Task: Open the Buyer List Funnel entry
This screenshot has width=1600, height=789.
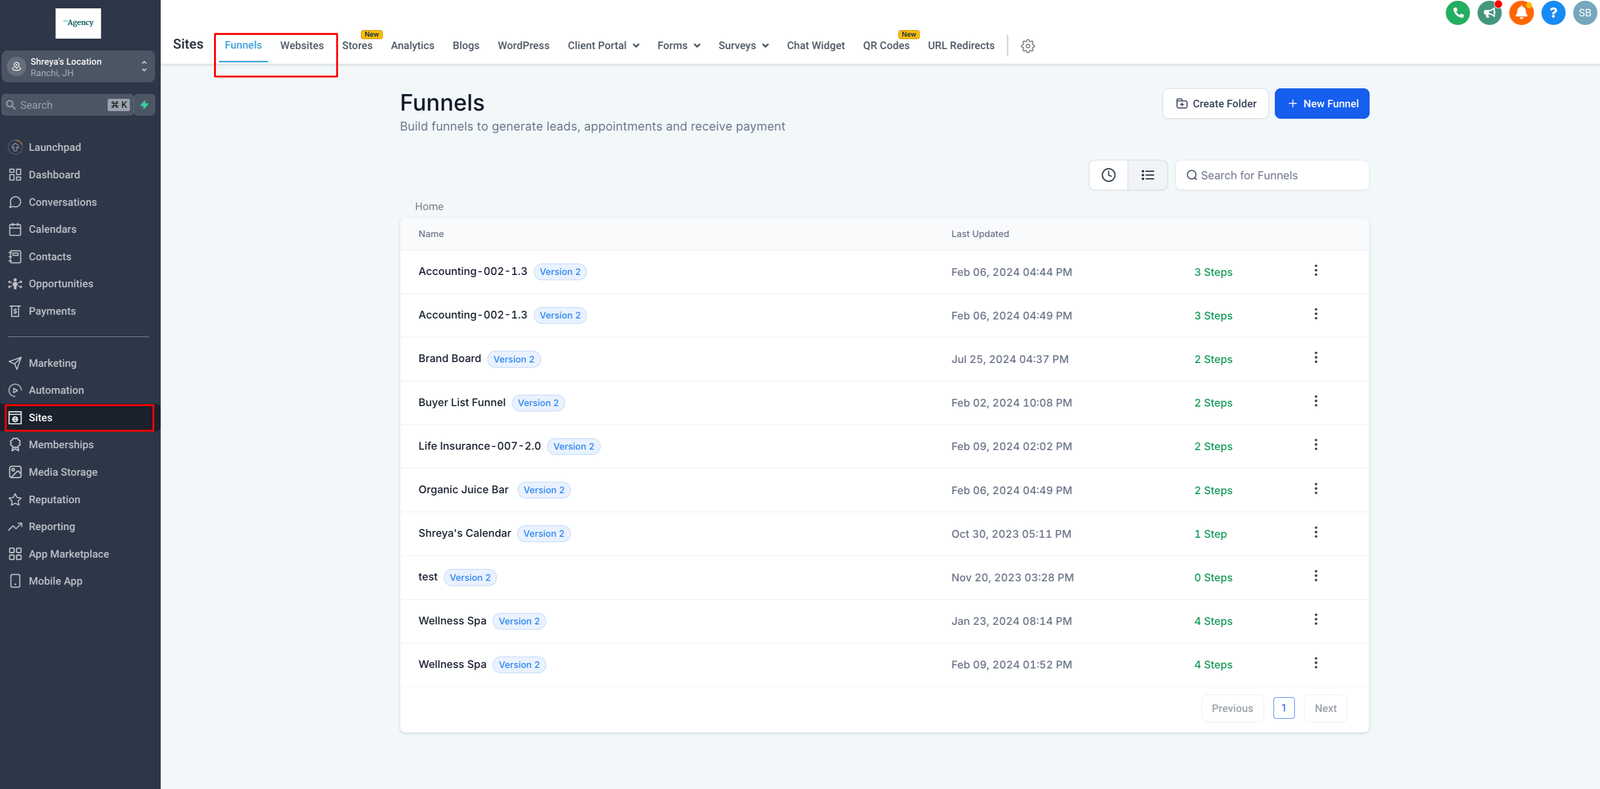Action: point(462,403)
